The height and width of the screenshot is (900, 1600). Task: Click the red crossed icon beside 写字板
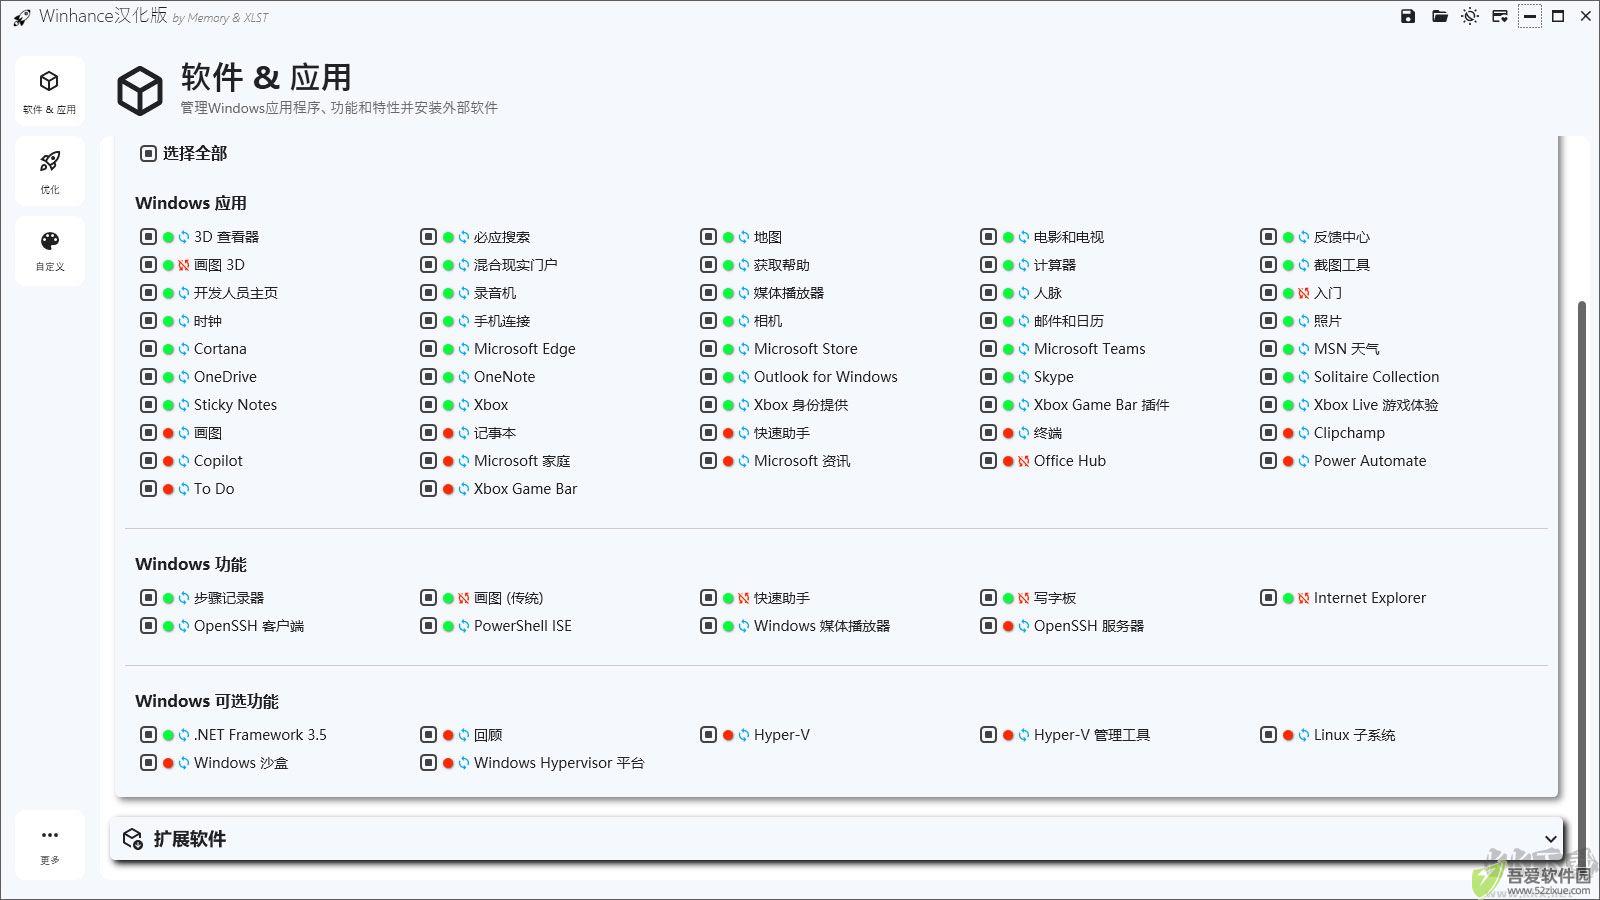click(1024, 598)
